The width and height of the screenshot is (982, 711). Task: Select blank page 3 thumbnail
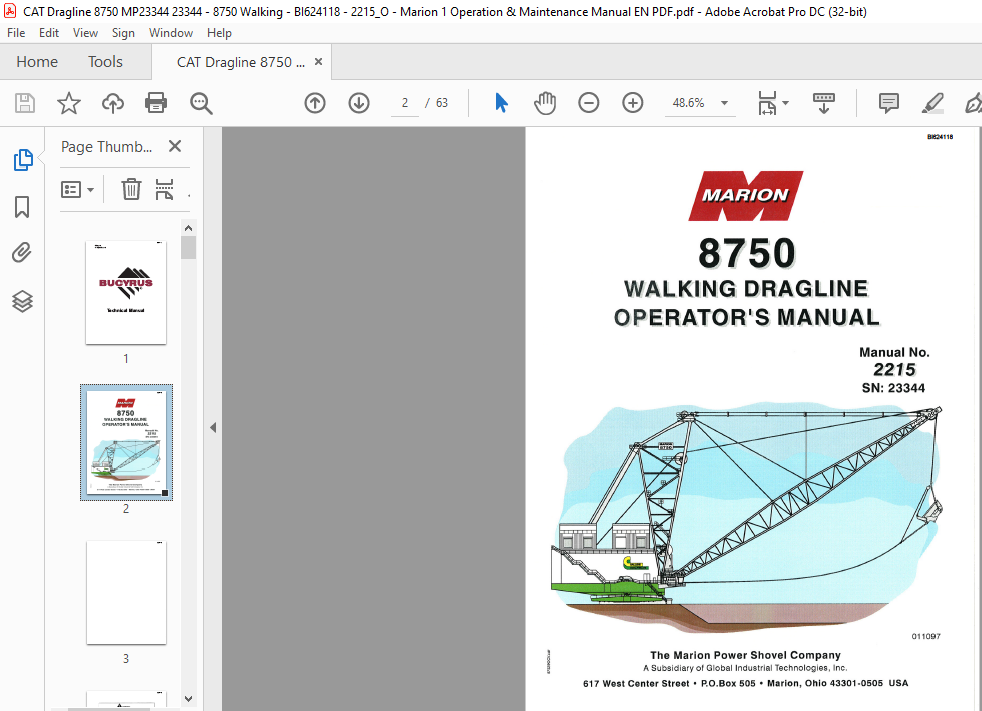[x=126, y=593]
